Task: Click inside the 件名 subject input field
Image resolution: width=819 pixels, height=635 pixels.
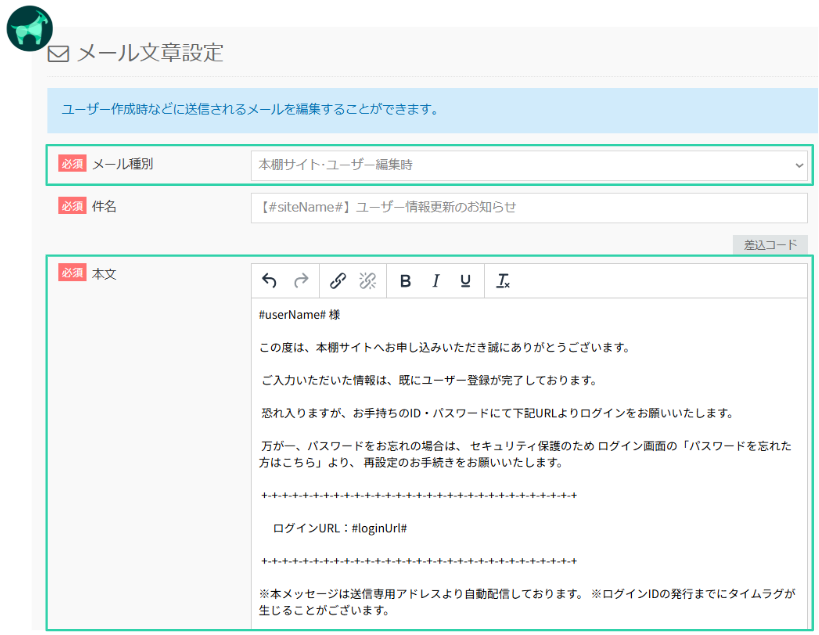Action: (x=530, y=207)
